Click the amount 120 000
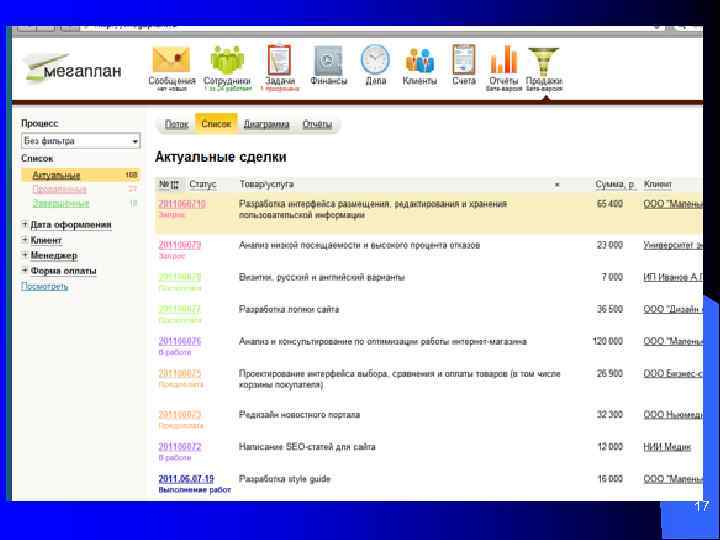This screenshot has height=540, width=720. (608, 342)
